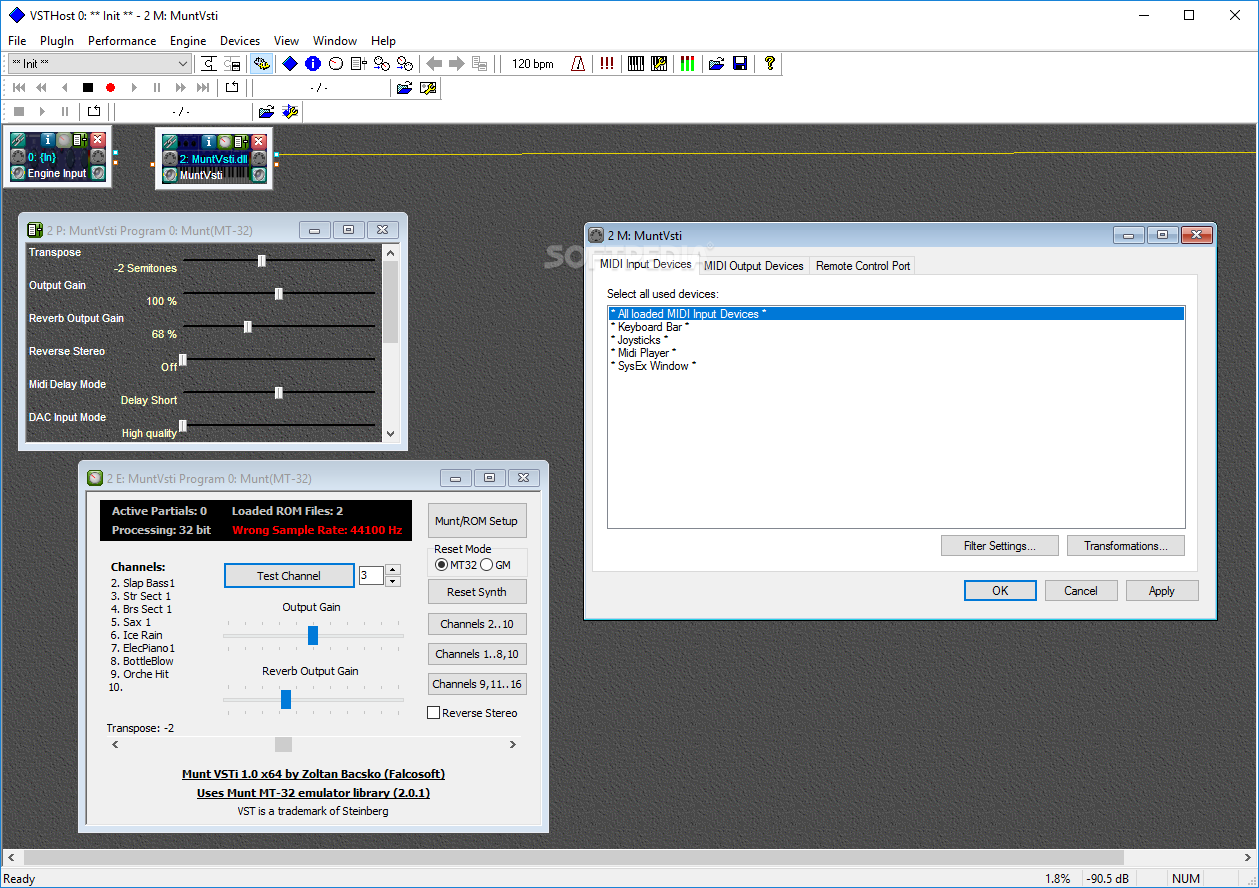Open the plugin information window from the main toolbar

point(313,63)
